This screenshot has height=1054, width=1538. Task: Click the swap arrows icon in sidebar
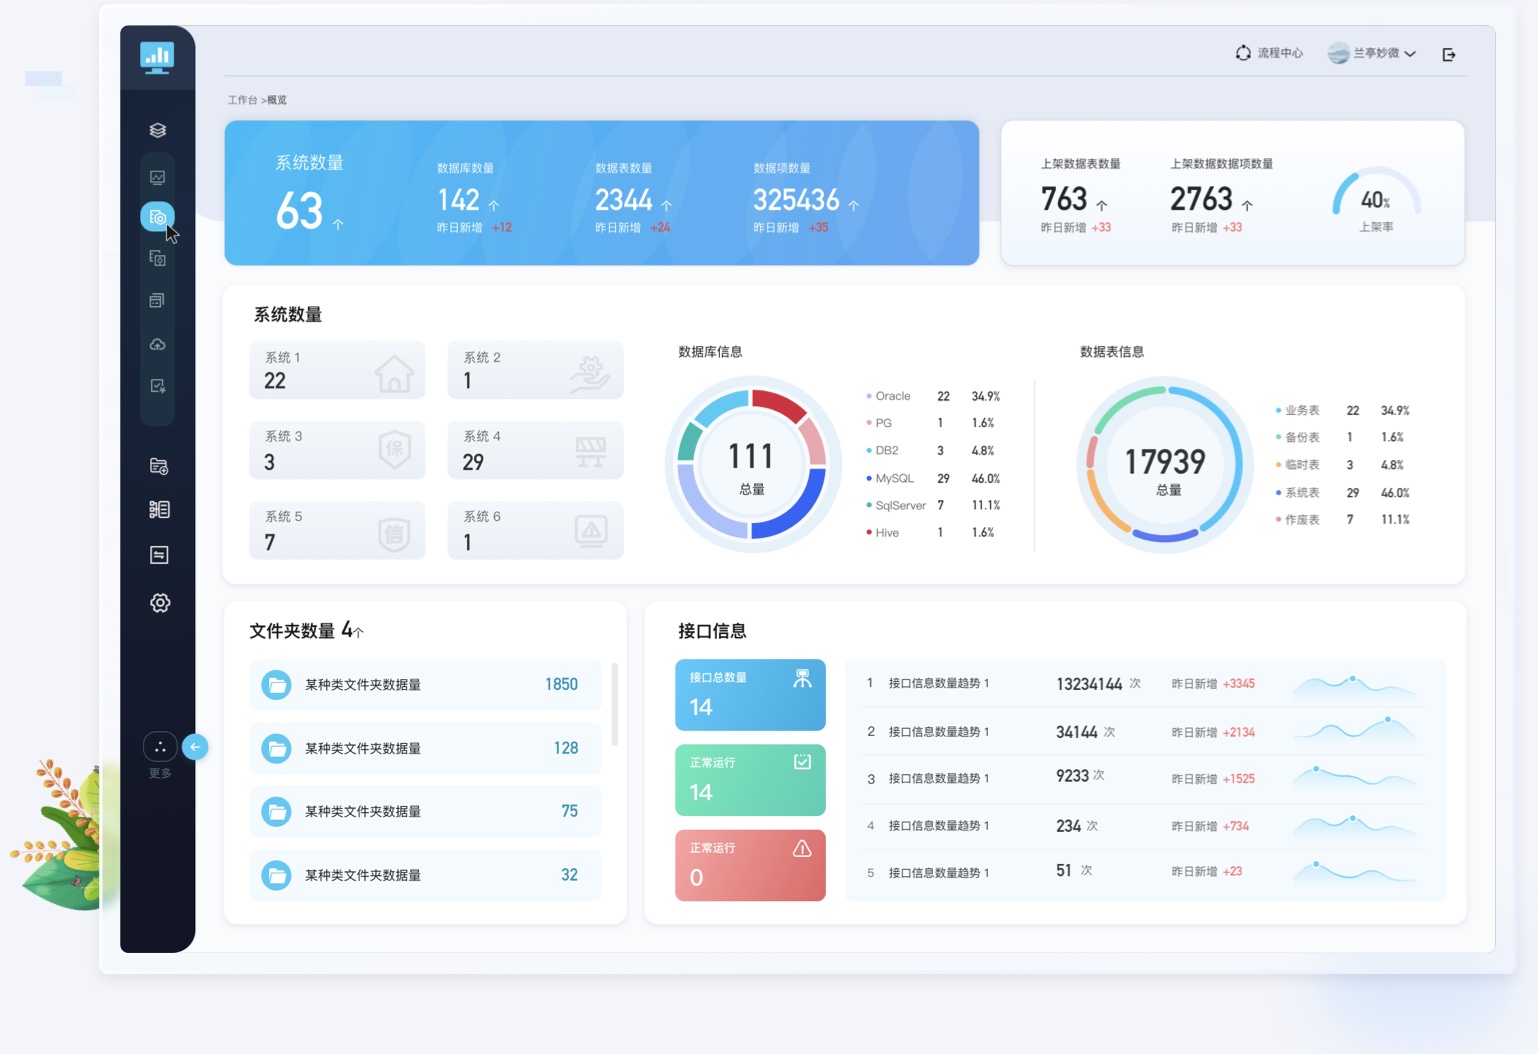point(159,555)
